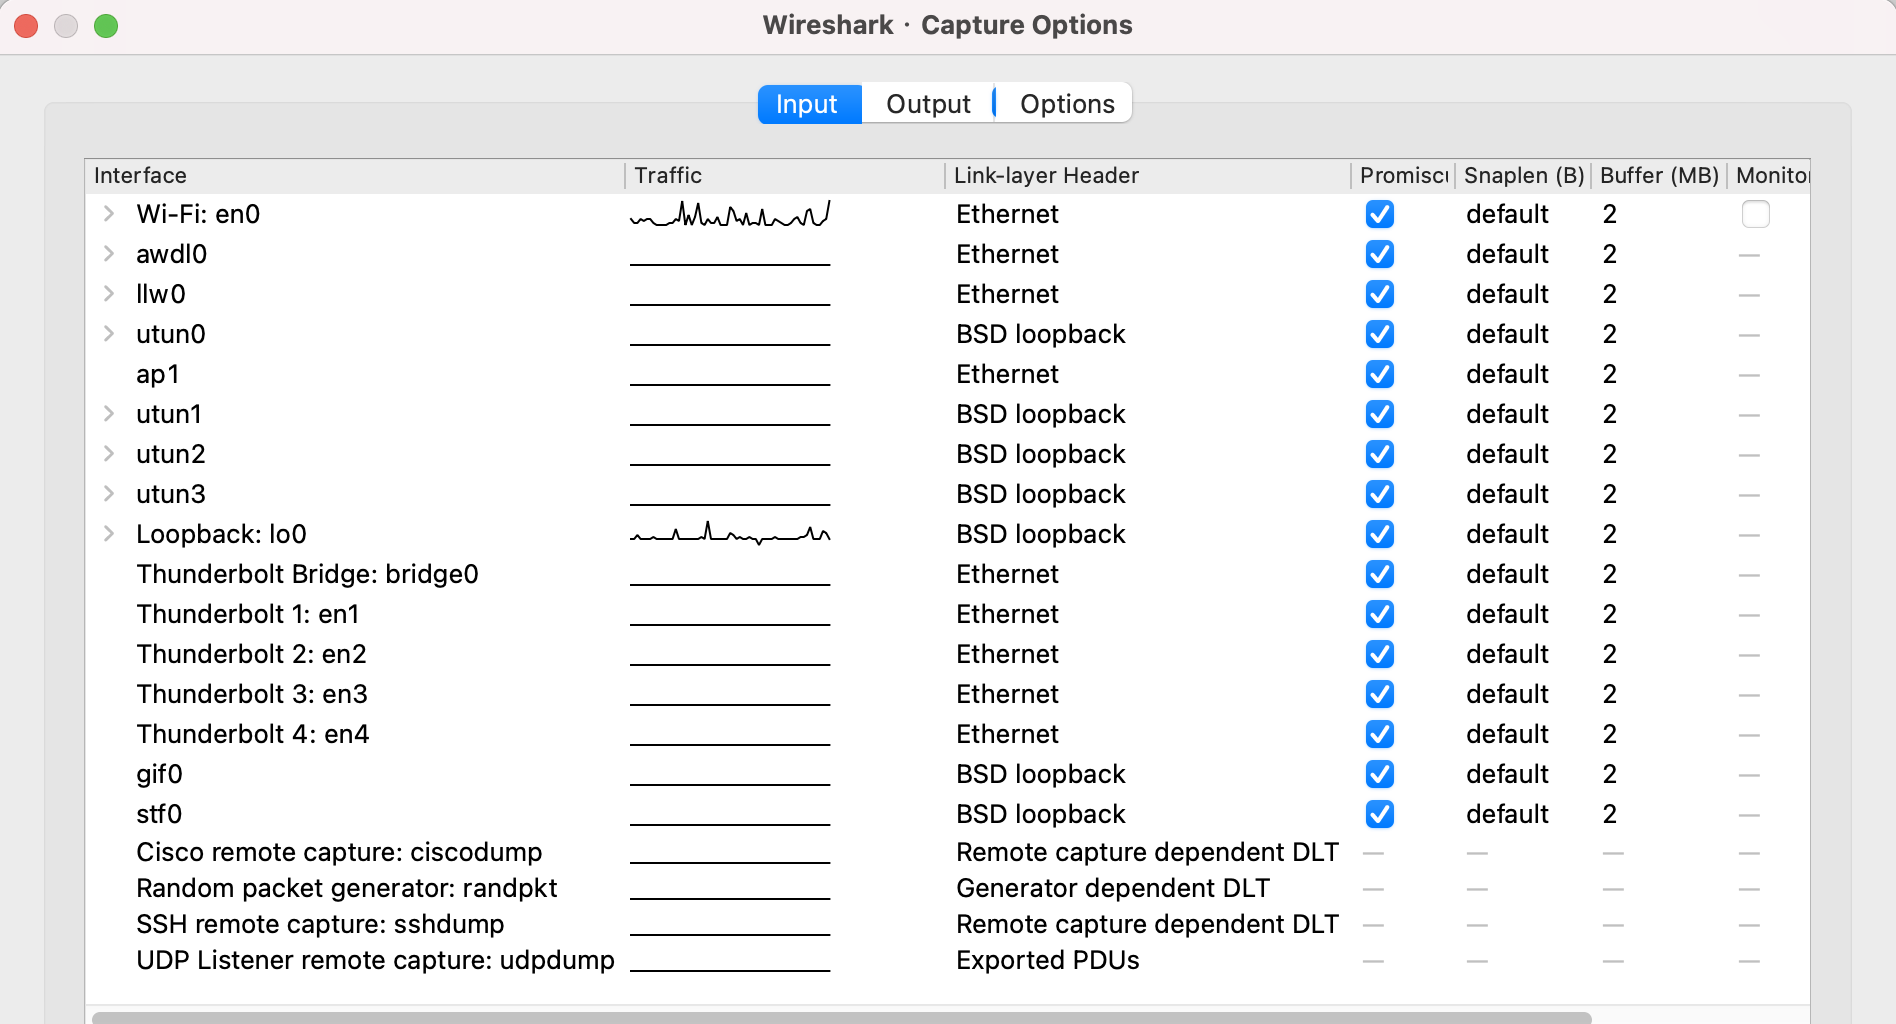Click the Exported PDUs link-layer cell

[x=1048, y=960]
